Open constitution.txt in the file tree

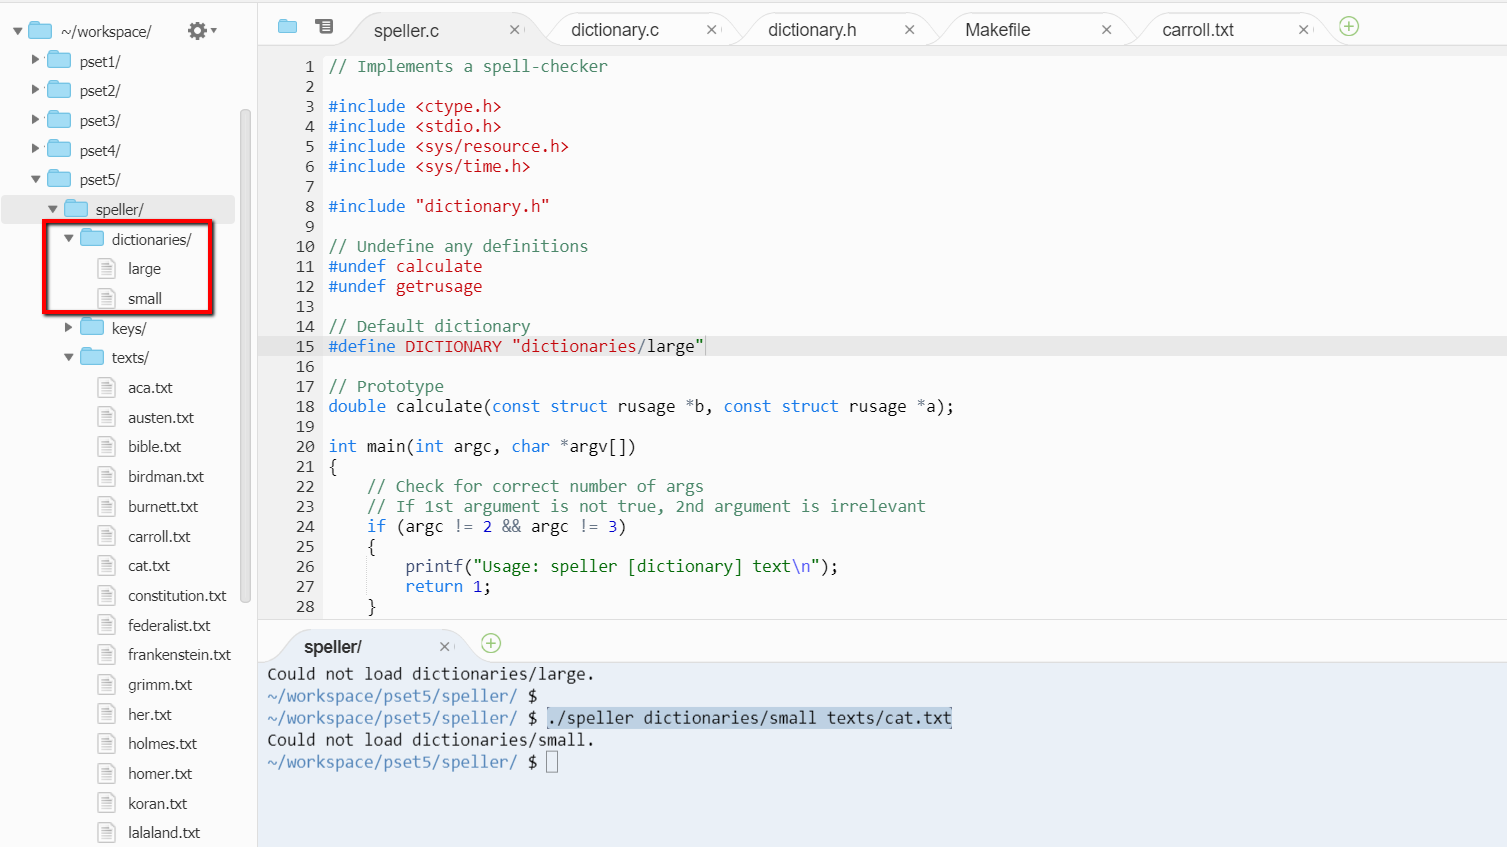[x=177, y=595]
